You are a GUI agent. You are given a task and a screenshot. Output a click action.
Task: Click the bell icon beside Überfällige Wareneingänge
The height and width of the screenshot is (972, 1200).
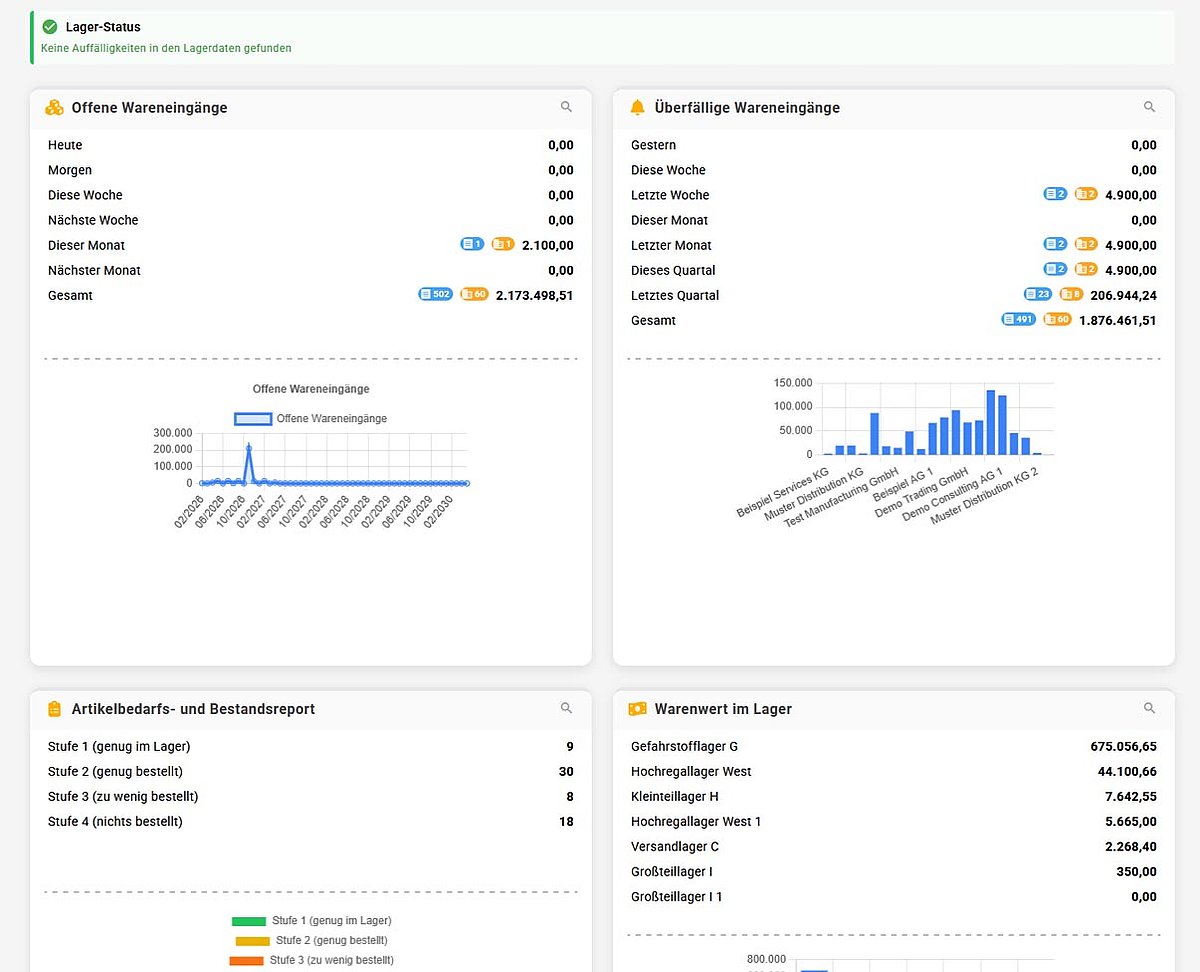[637, 108]
